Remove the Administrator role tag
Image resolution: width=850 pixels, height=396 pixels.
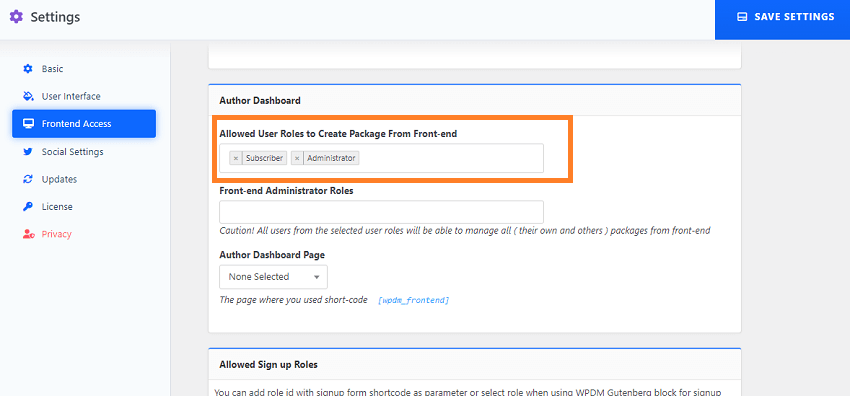point(297,158)
